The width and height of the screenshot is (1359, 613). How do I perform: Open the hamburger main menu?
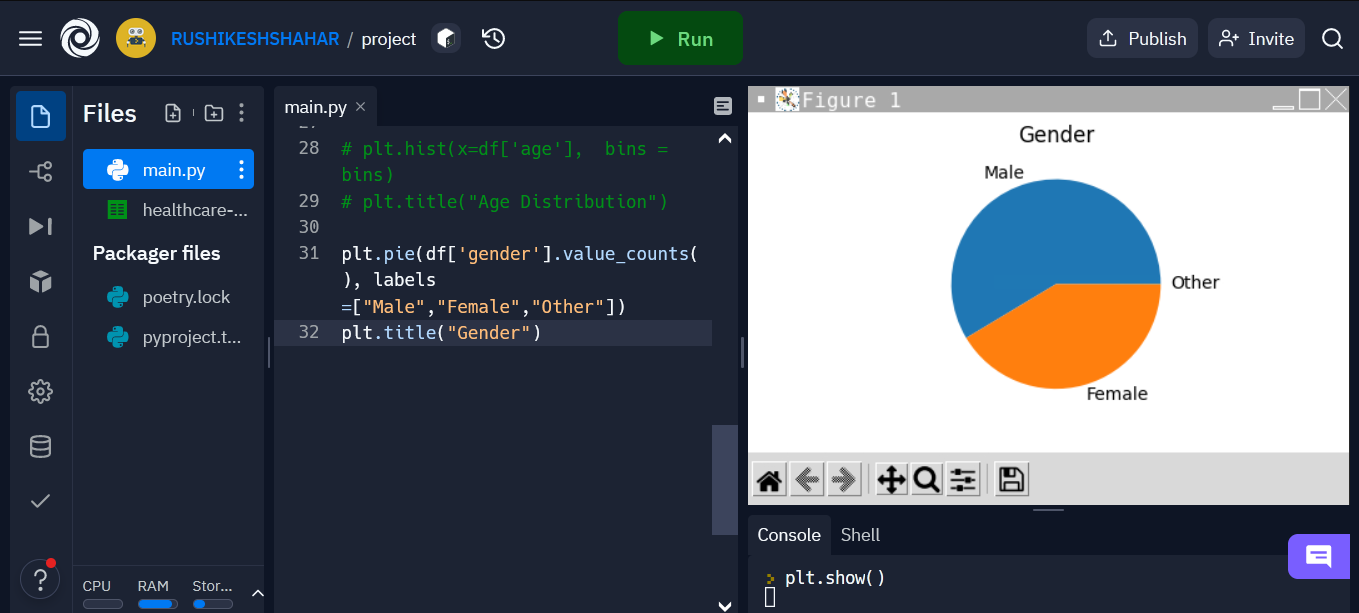tap(31, 38)
